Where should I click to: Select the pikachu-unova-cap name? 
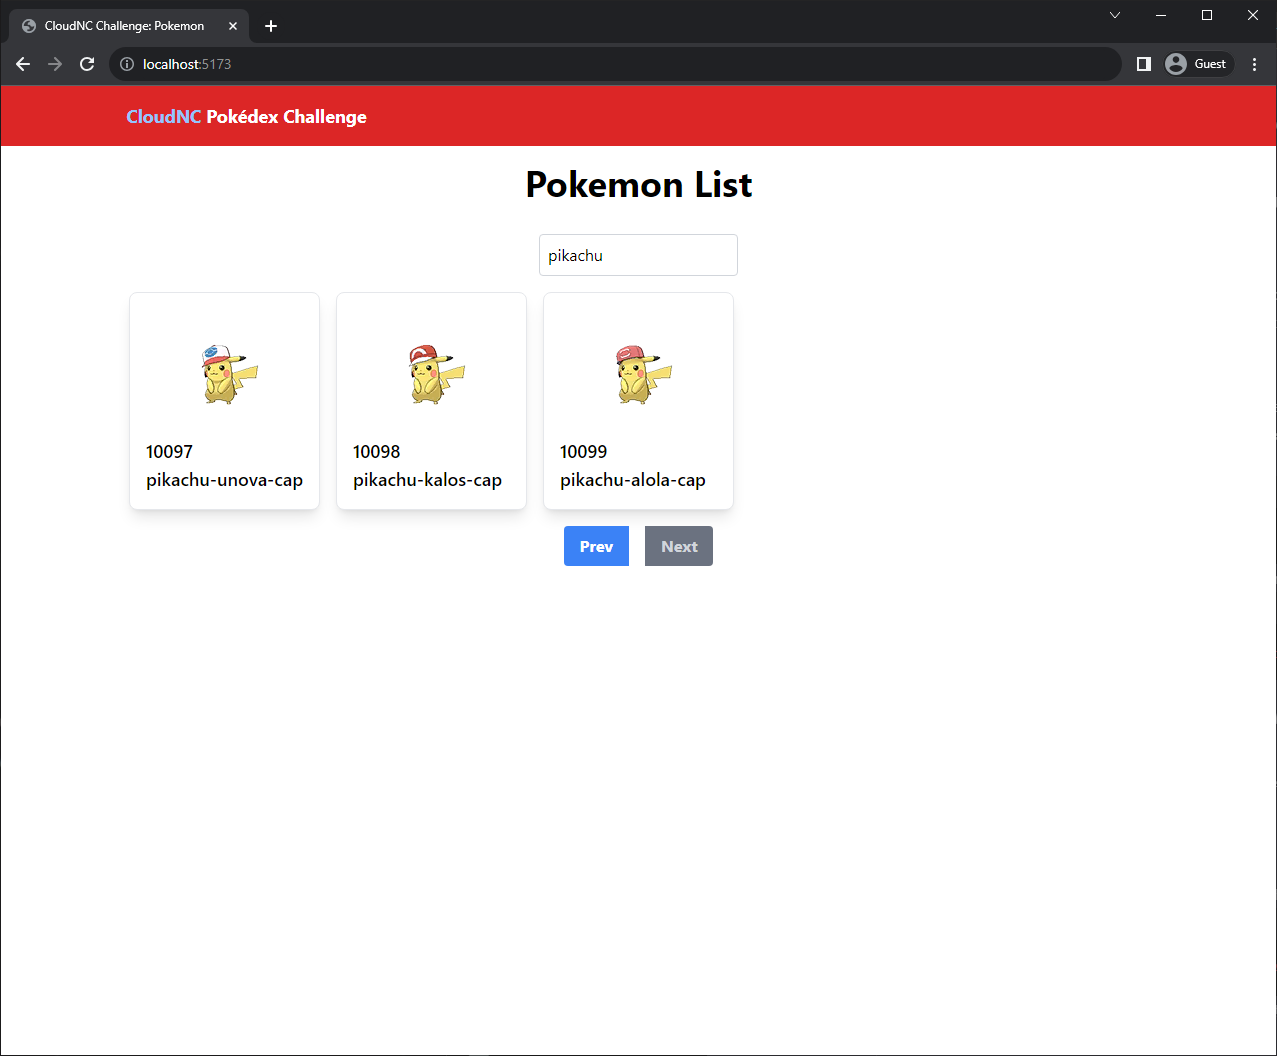224,480
